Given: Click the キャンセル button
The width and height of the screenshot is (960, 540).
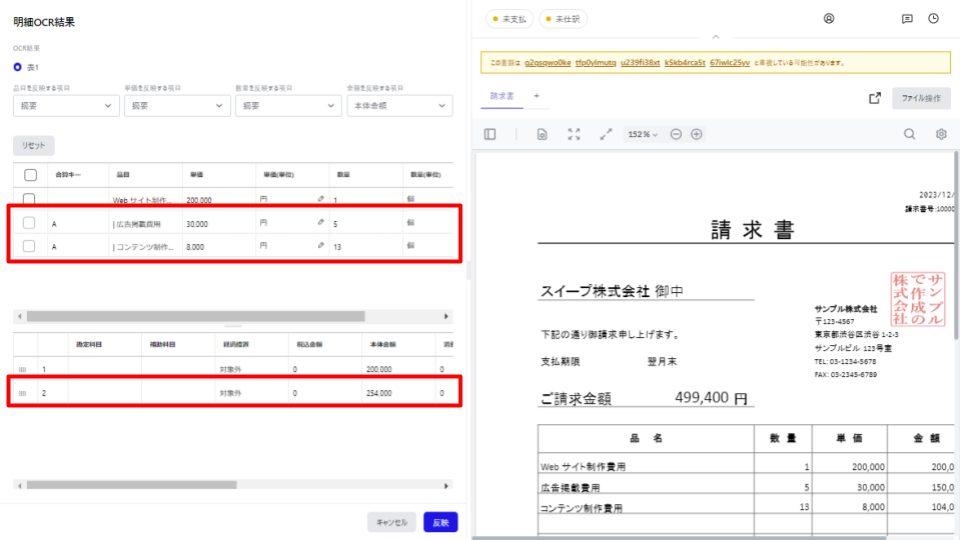Looking at the screenshot, I should coord(391,522).
